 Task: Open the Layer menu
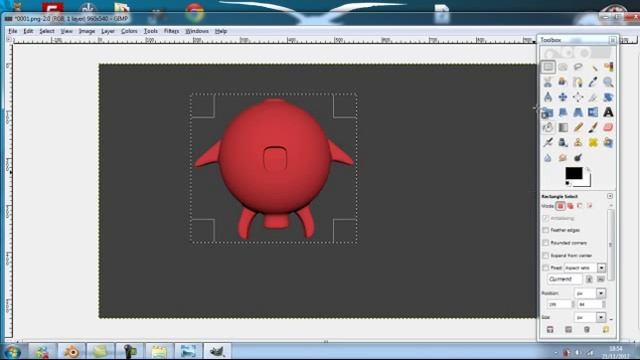pos(108,31)
